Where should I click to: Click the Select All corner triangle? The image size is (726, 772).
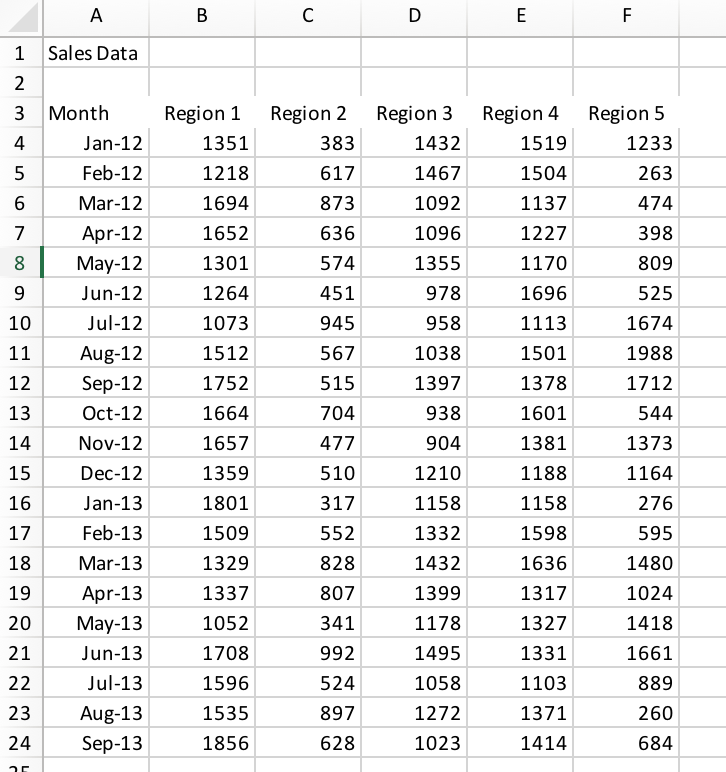[21, 18]
